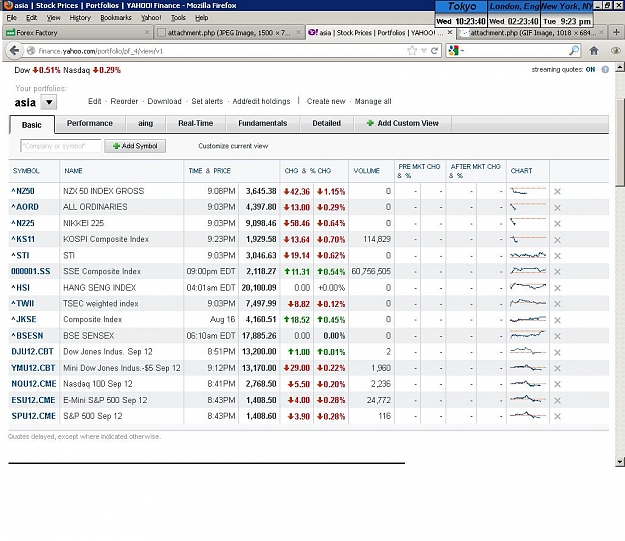Click the Add Symbol button

pos(135,146)
